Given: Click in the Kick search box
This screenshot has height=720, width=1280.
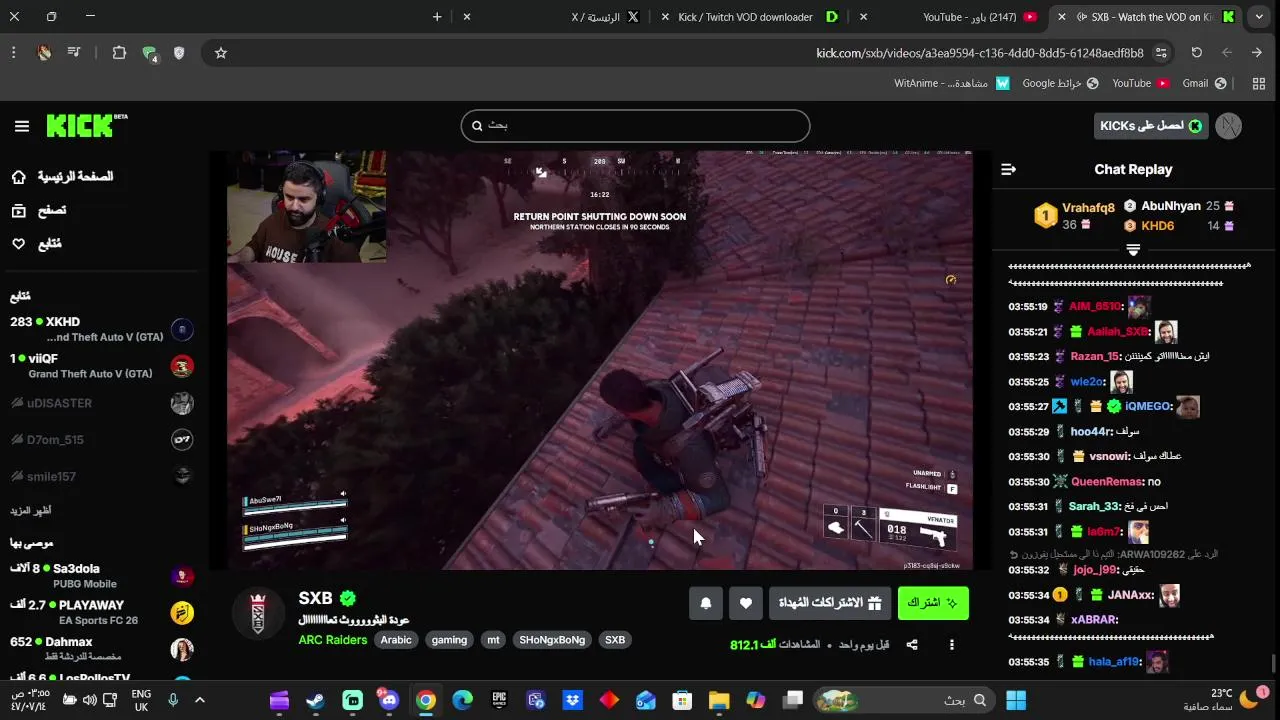Looking at the screenshot, I should [x=635, y=126].
